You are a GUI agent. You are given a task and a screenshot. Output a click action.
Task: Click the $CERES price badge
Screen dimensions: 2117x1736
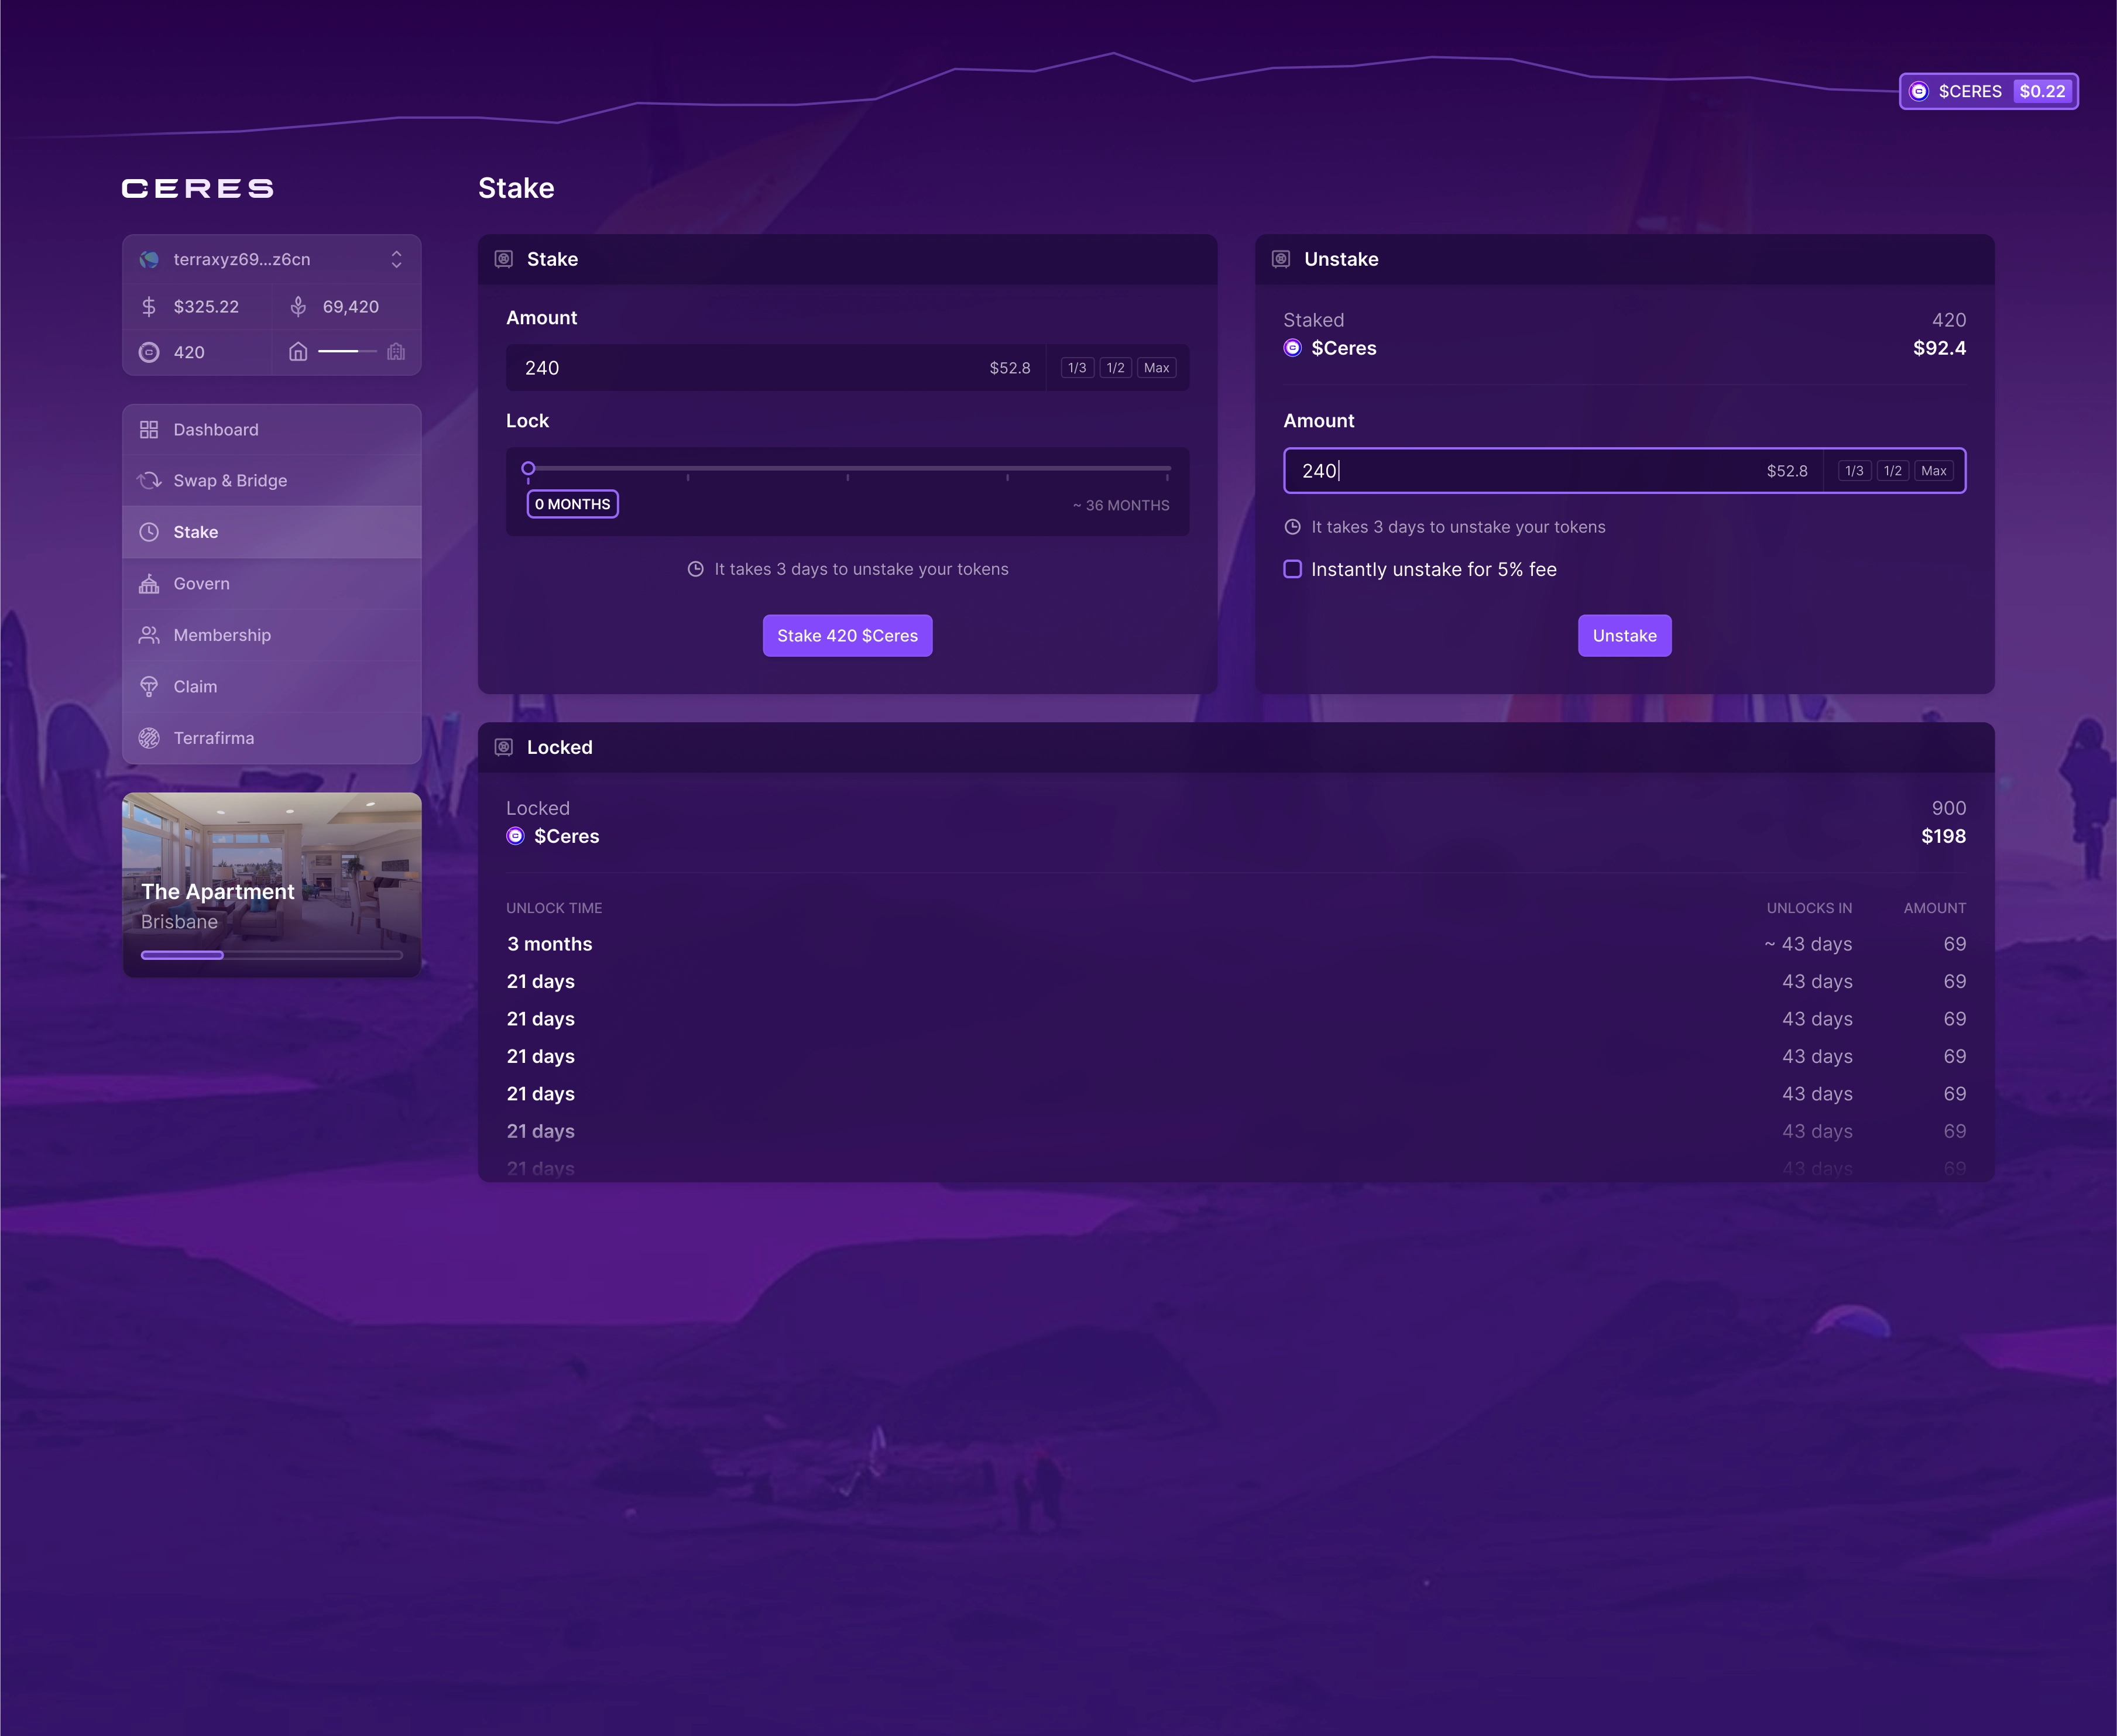click(x=1988, y=91)
